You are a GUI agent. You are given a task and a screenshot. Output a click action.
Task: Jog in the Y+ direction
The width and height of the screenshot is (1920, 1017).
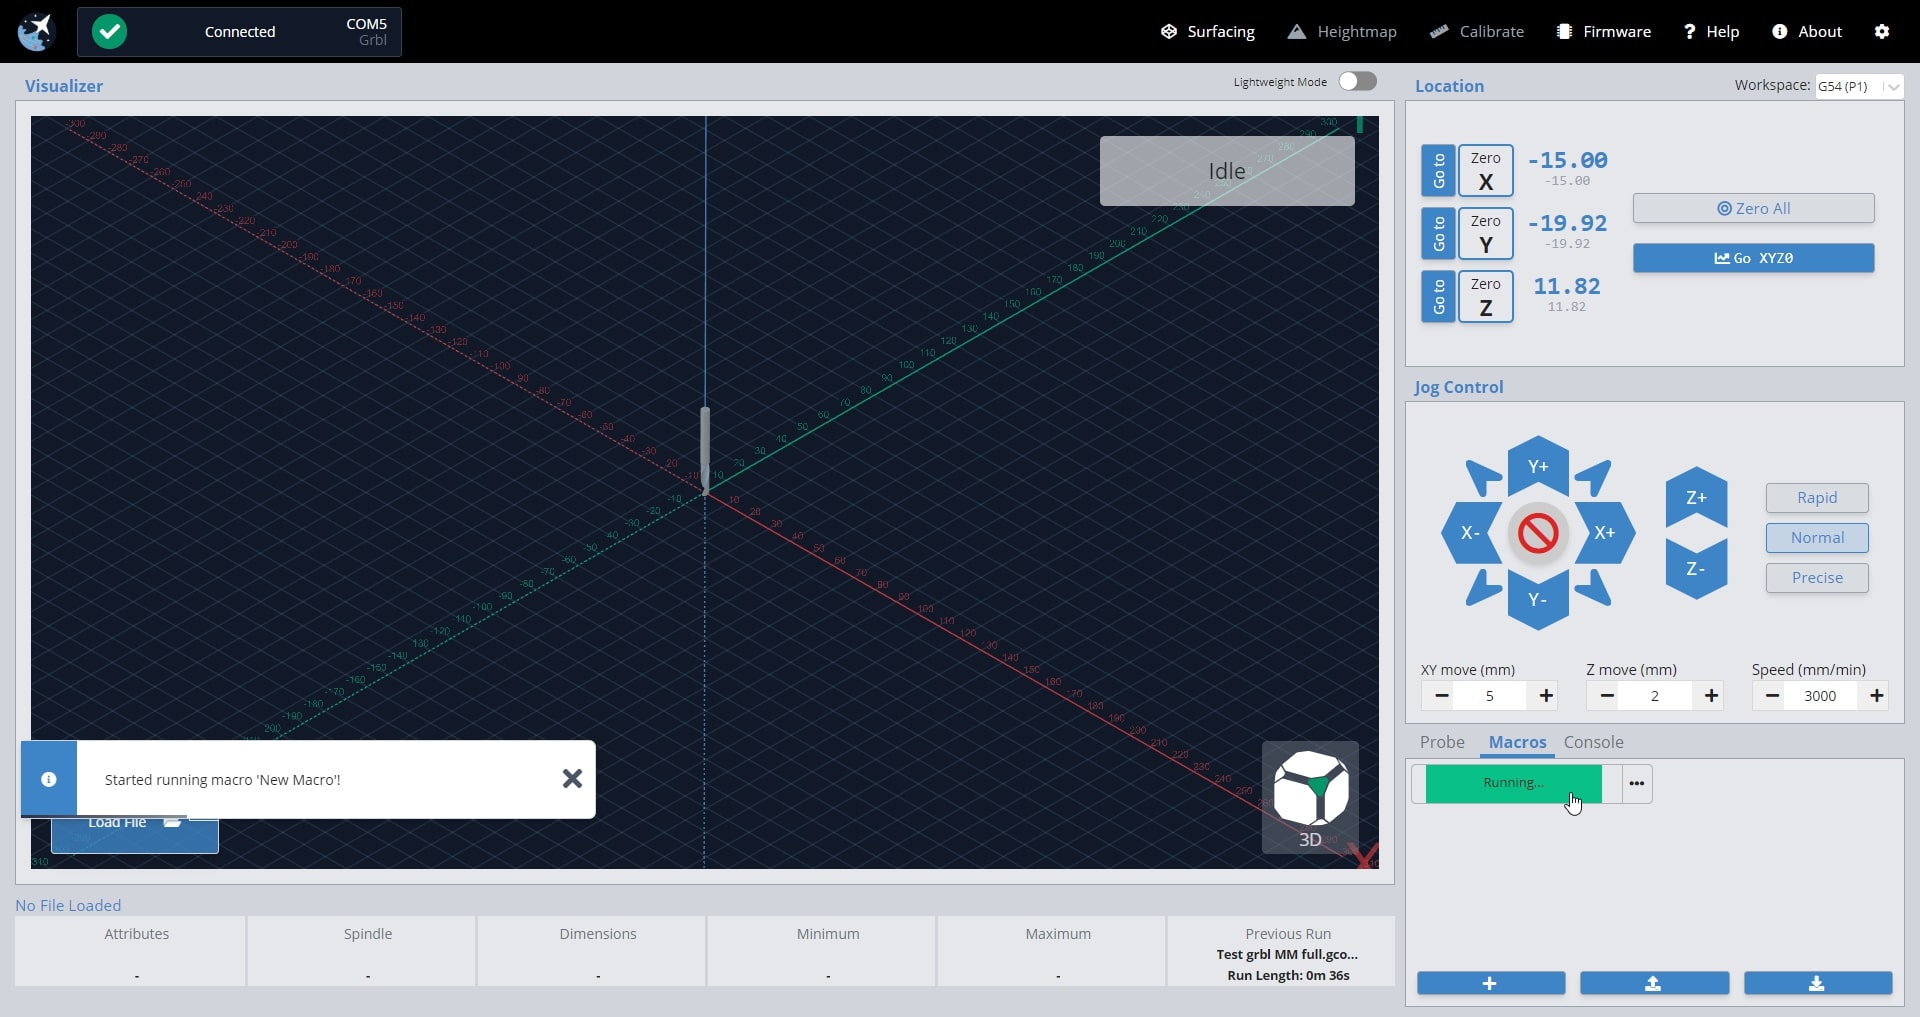coord(1538,466)
